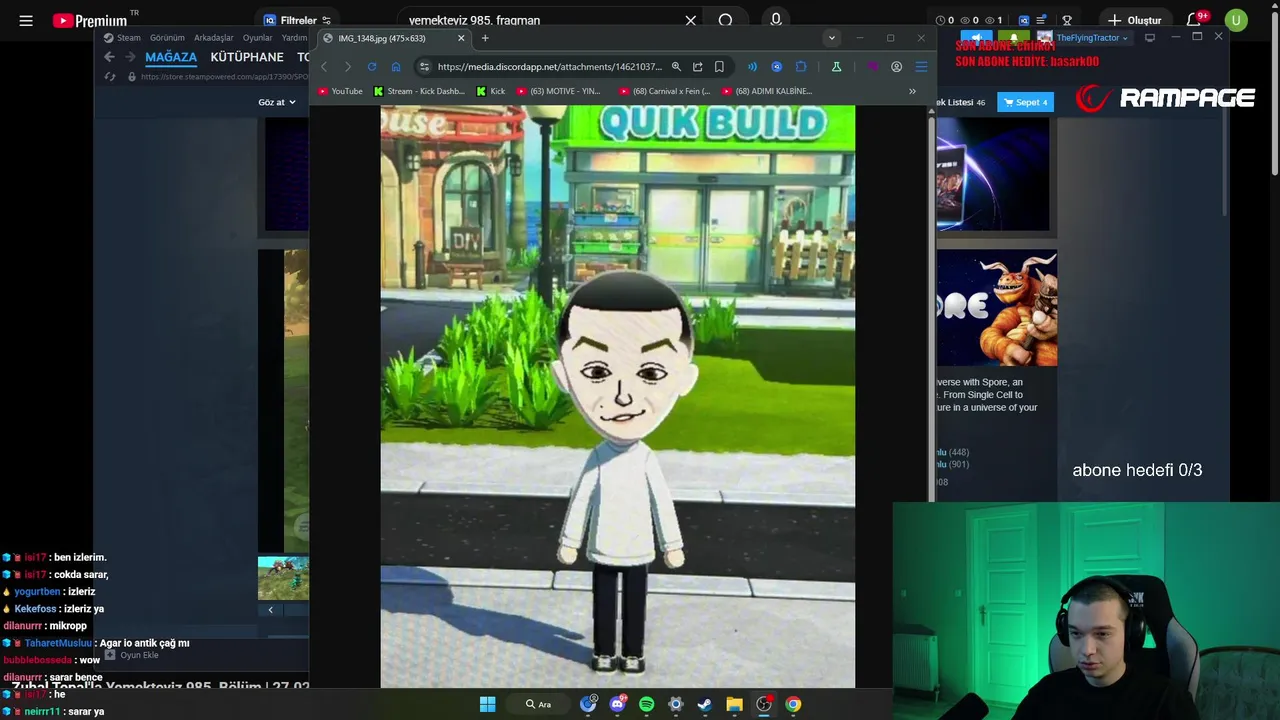Open the Carnival x Fein bookmark
This screenshot has height=720, width=1280.
664,91
